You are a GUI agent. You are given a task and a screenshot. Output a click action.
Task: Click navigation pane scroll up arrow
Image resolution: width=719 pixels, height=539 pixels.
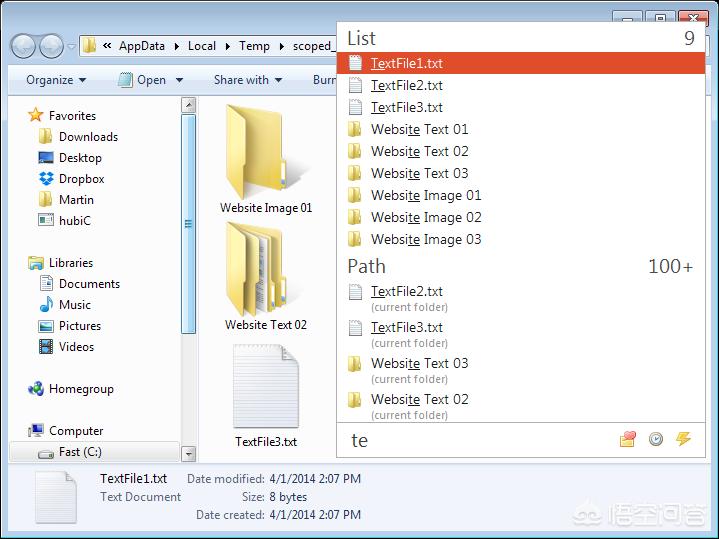tap(188, 105)
